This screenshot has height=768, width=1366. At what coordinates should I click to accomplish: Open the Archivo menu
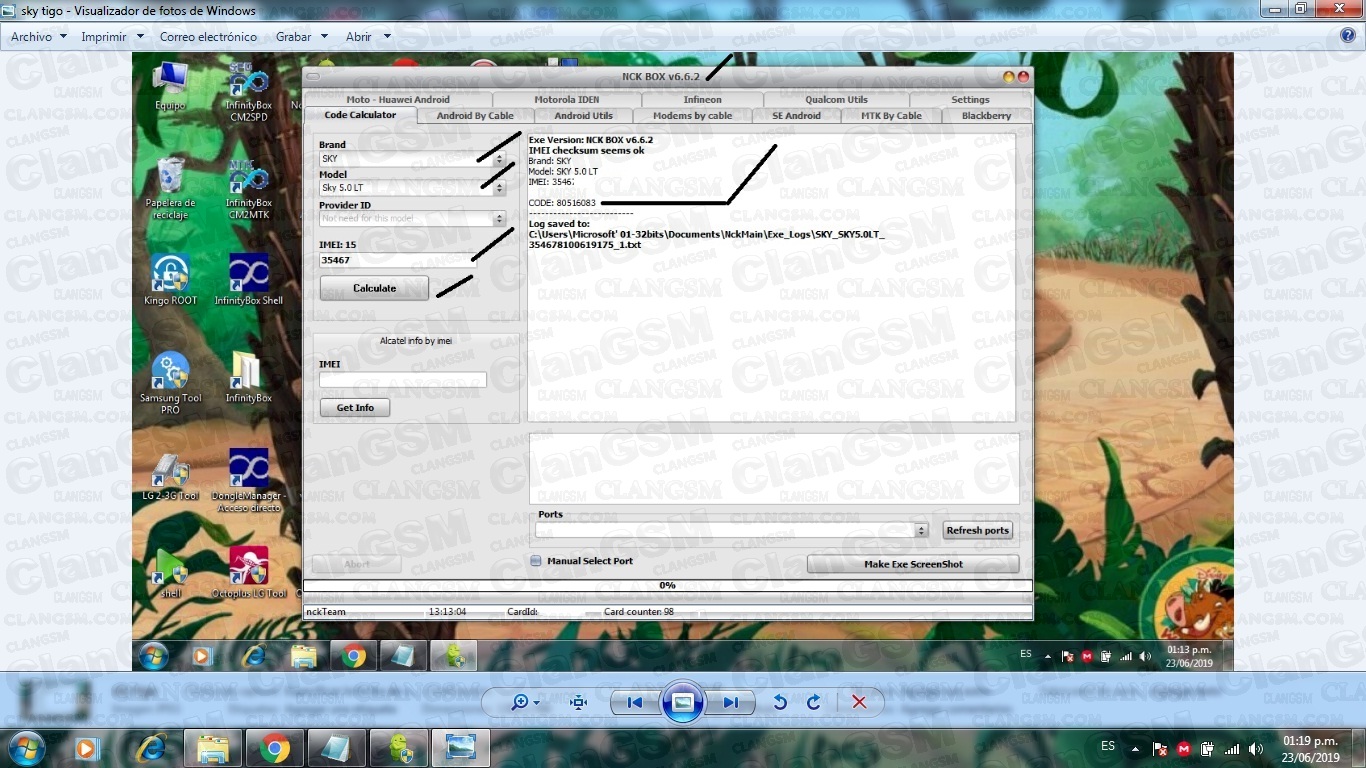[x=39, y=36]
